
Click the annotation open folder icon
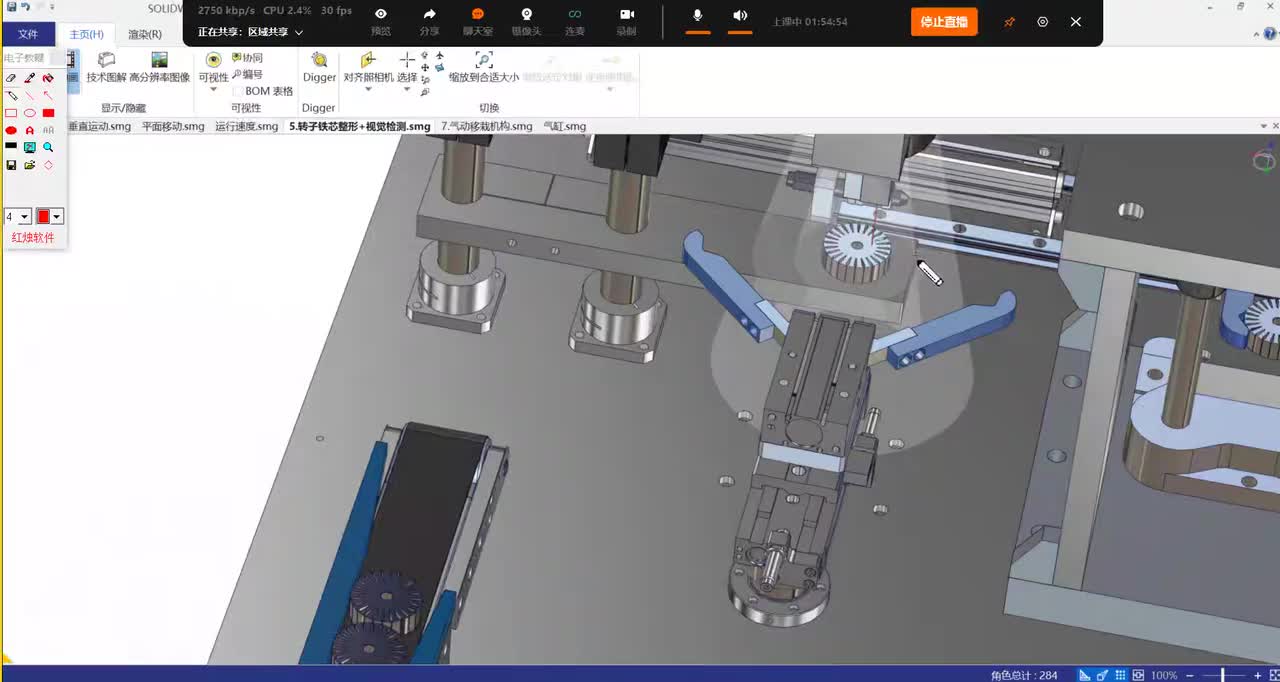(30, 165)
